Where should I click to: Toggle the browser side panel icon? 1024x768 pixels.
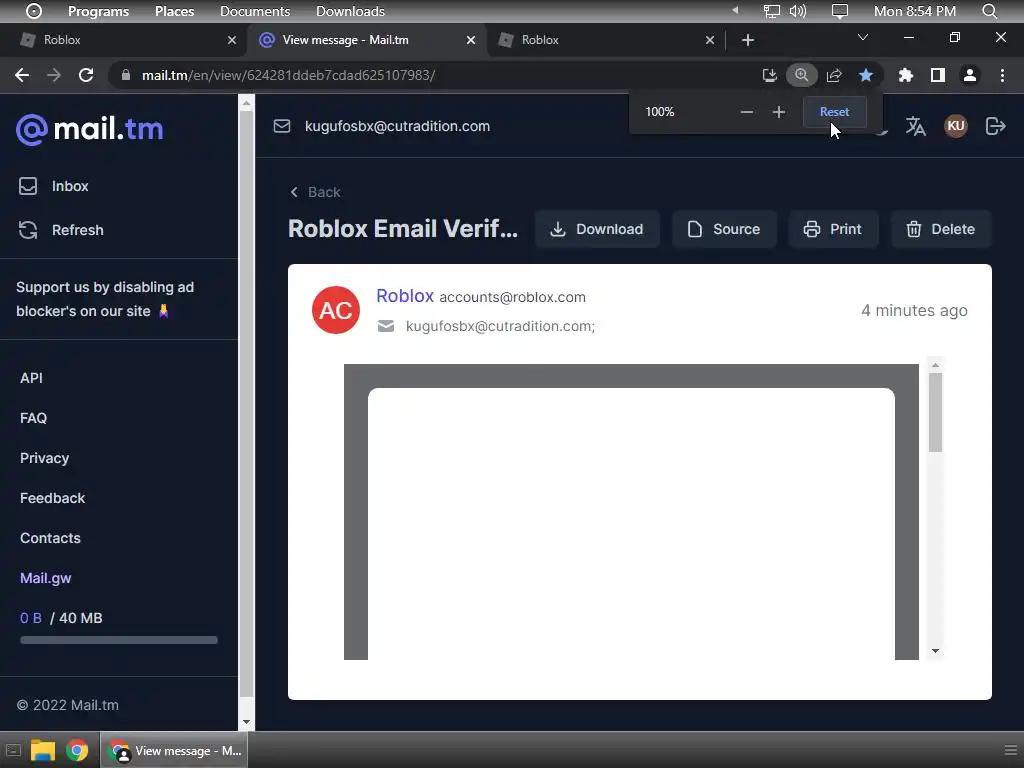938,75
